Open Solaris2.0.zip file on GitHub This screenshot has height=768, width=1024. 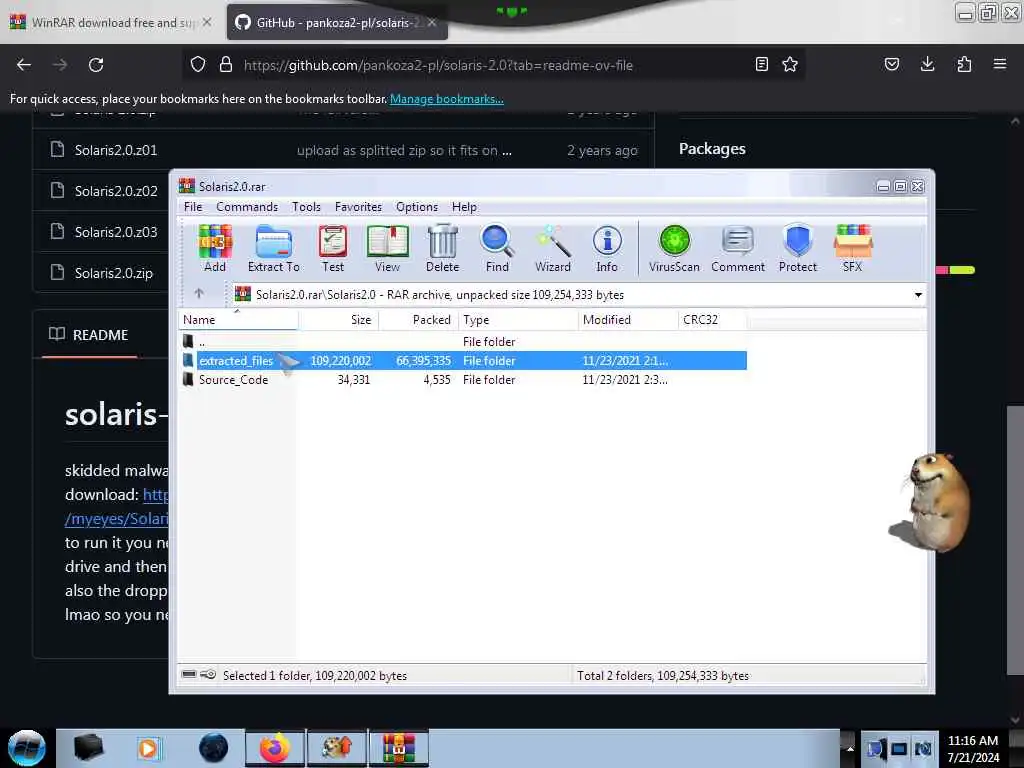pos(114,273)
